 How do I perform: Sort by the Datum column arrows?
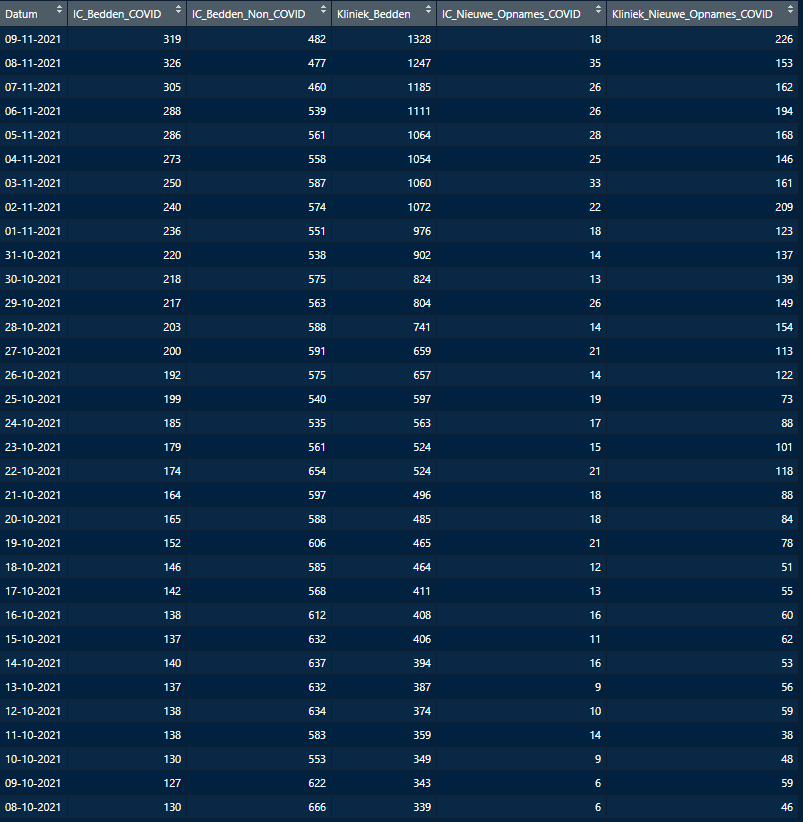tap(59, 9)
